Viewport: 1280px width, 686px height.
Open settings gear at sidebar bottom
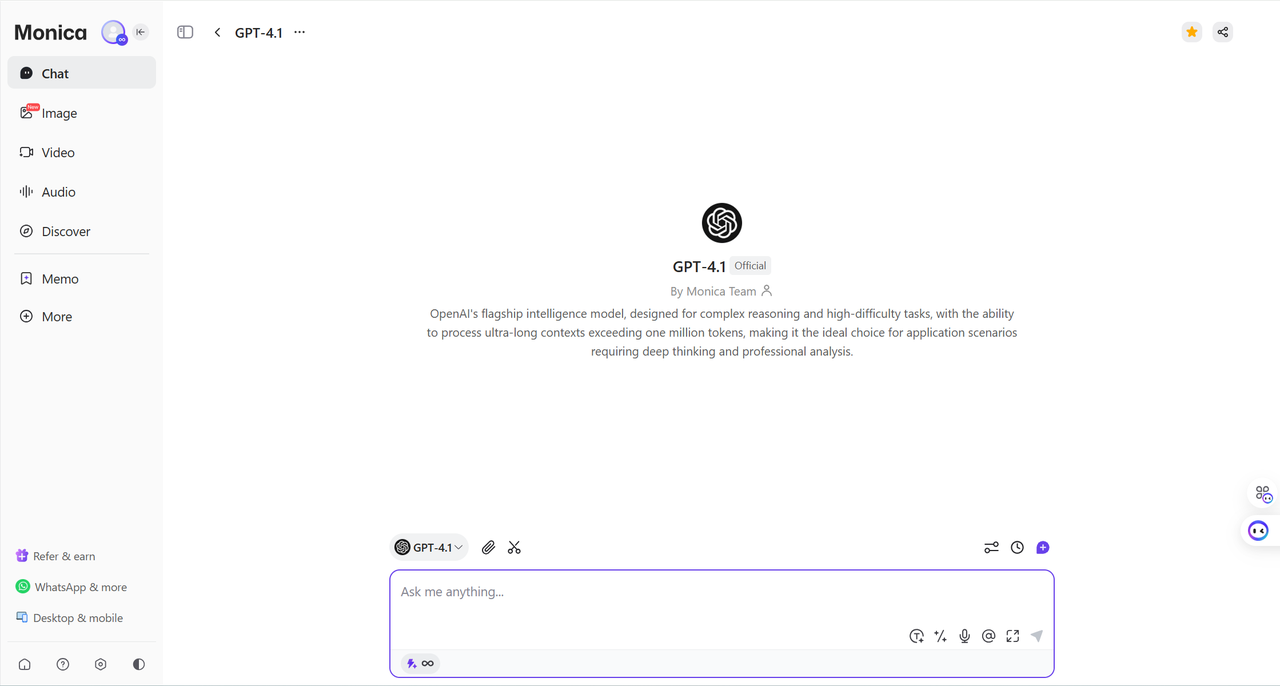[x=101, y=664]
